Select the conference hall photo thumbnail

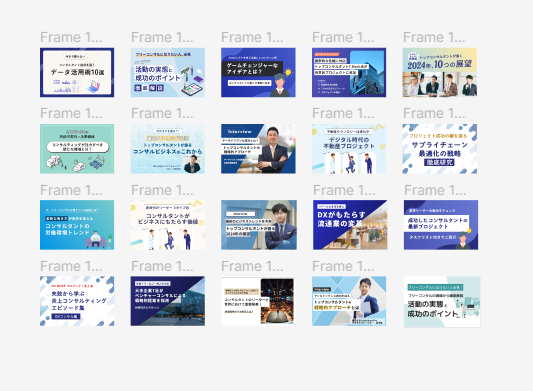[x=258, y=301]
